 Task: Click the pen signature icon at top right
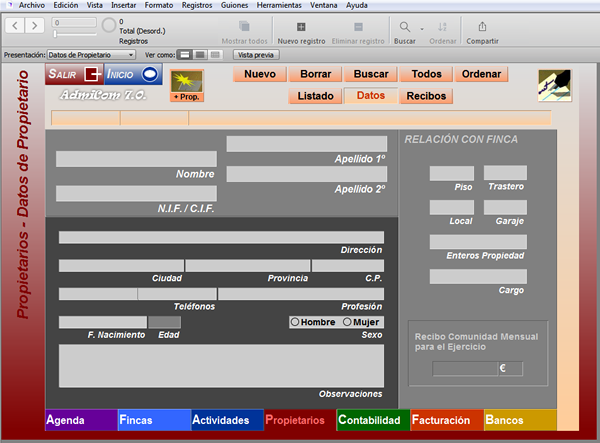click(554, 85)
